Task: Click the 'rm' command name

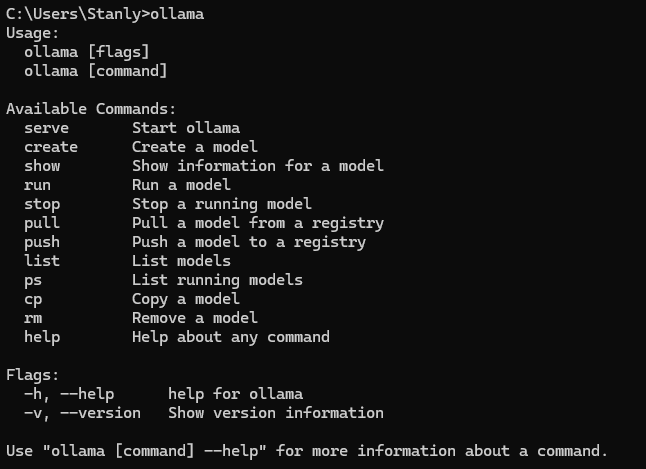Action: click(33, 318)
